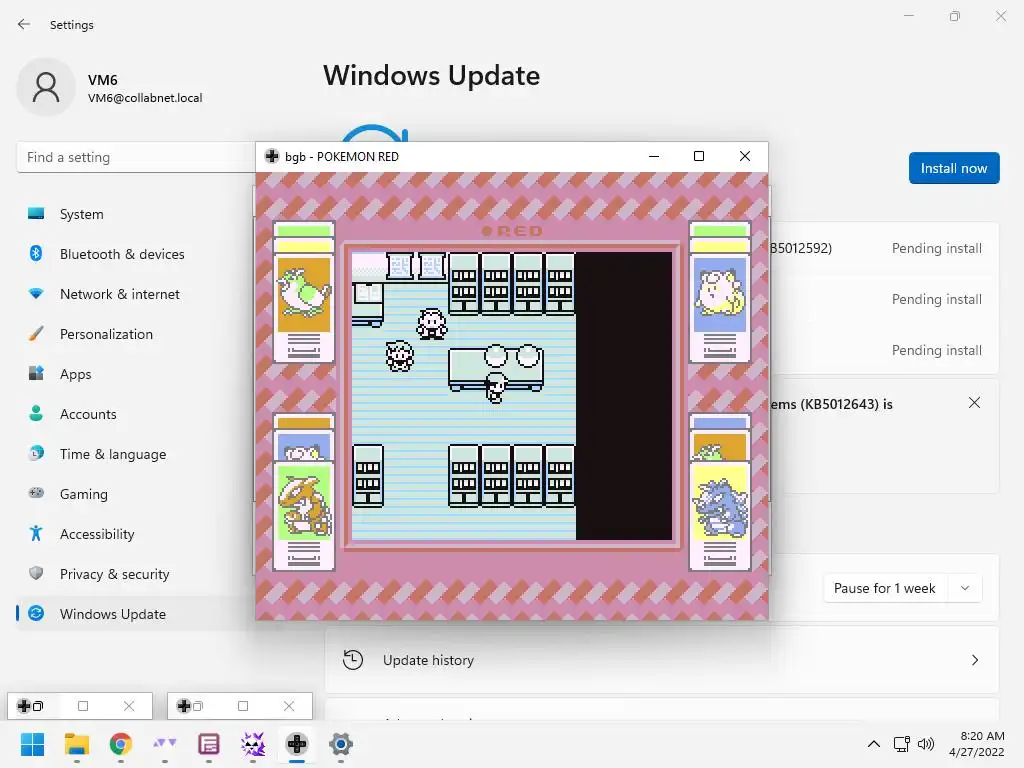Click the bgb - POKEMON RED title text
The width and height of the screenshot is (1024, 768).
pos(342,157)
